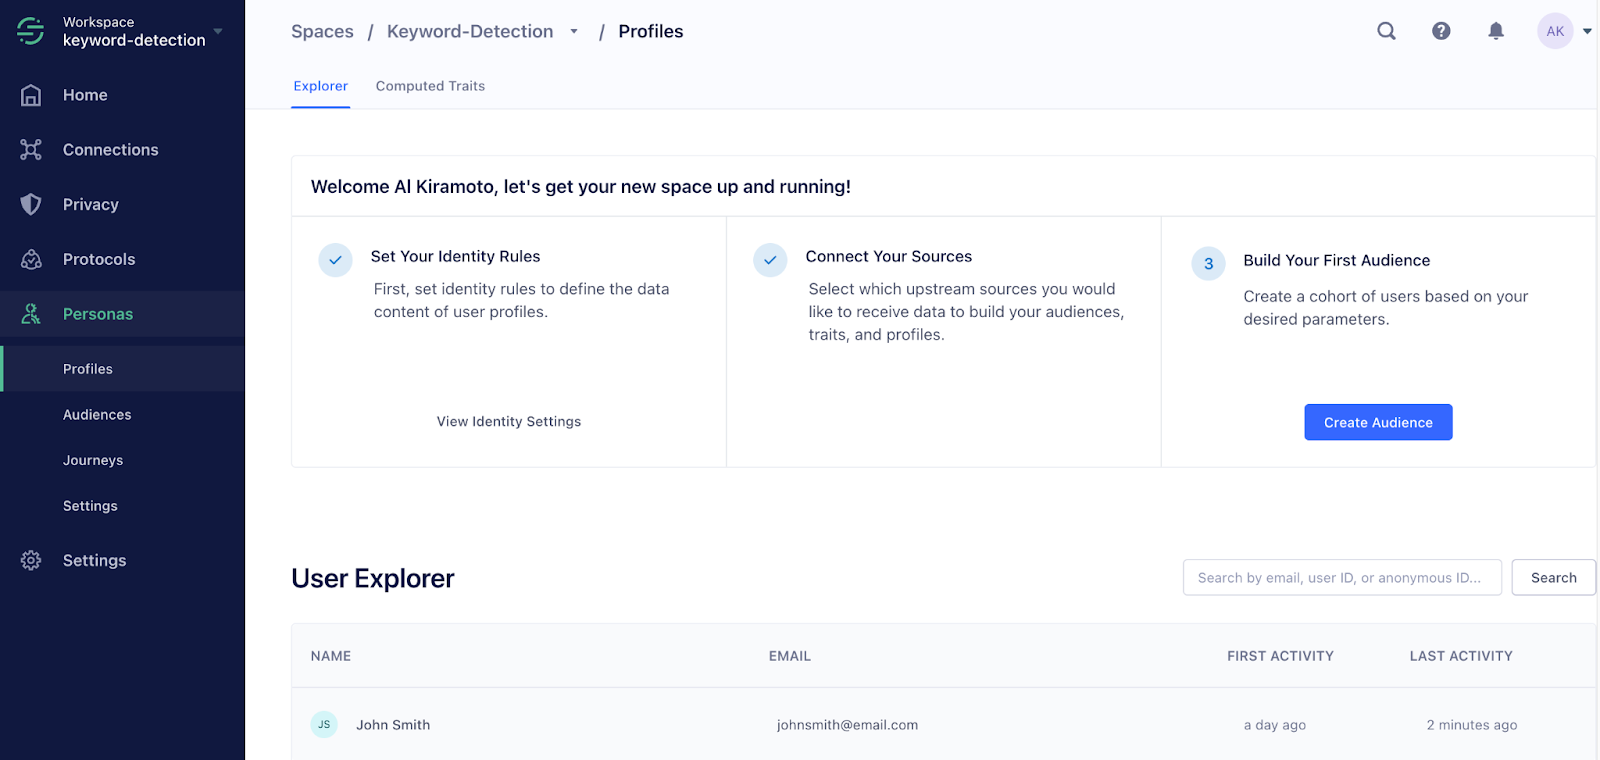Click the Home house icon
1600x760 pixels.
(x=31, y=95)
